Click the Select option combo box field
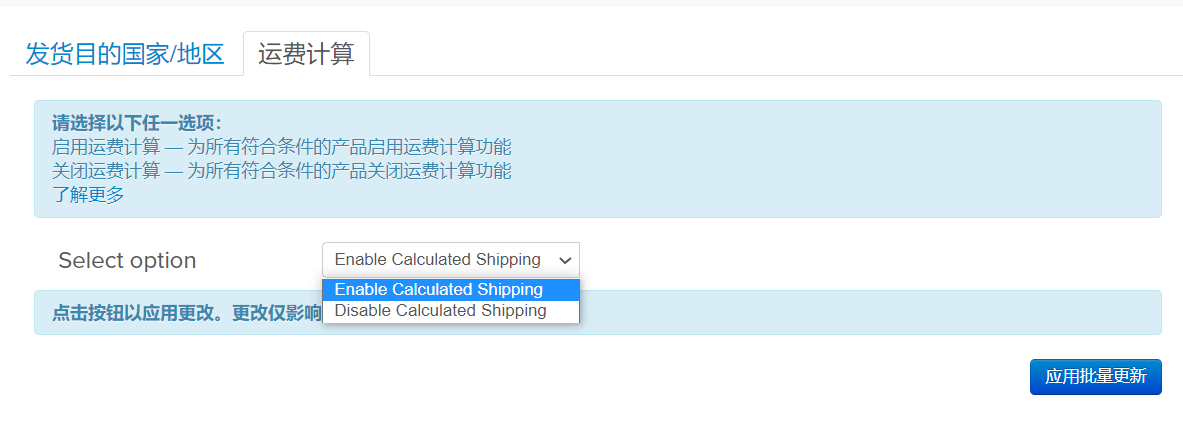Screen dimensions: 1183x430 [450, 260]
